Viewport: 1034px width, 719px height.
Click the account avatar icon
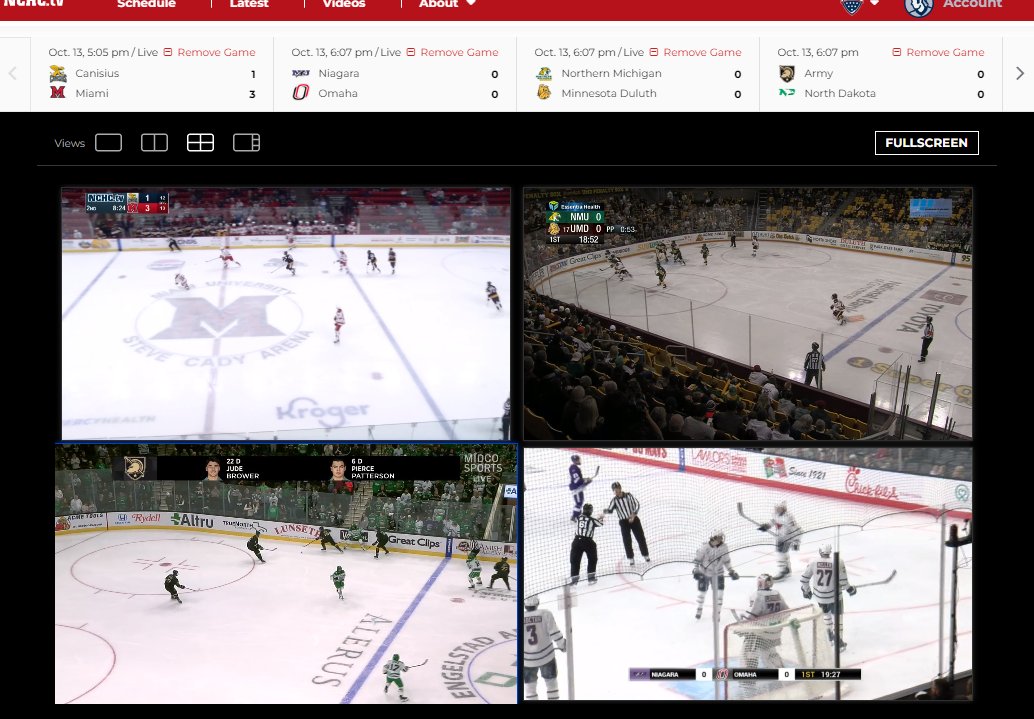[919, 5]
